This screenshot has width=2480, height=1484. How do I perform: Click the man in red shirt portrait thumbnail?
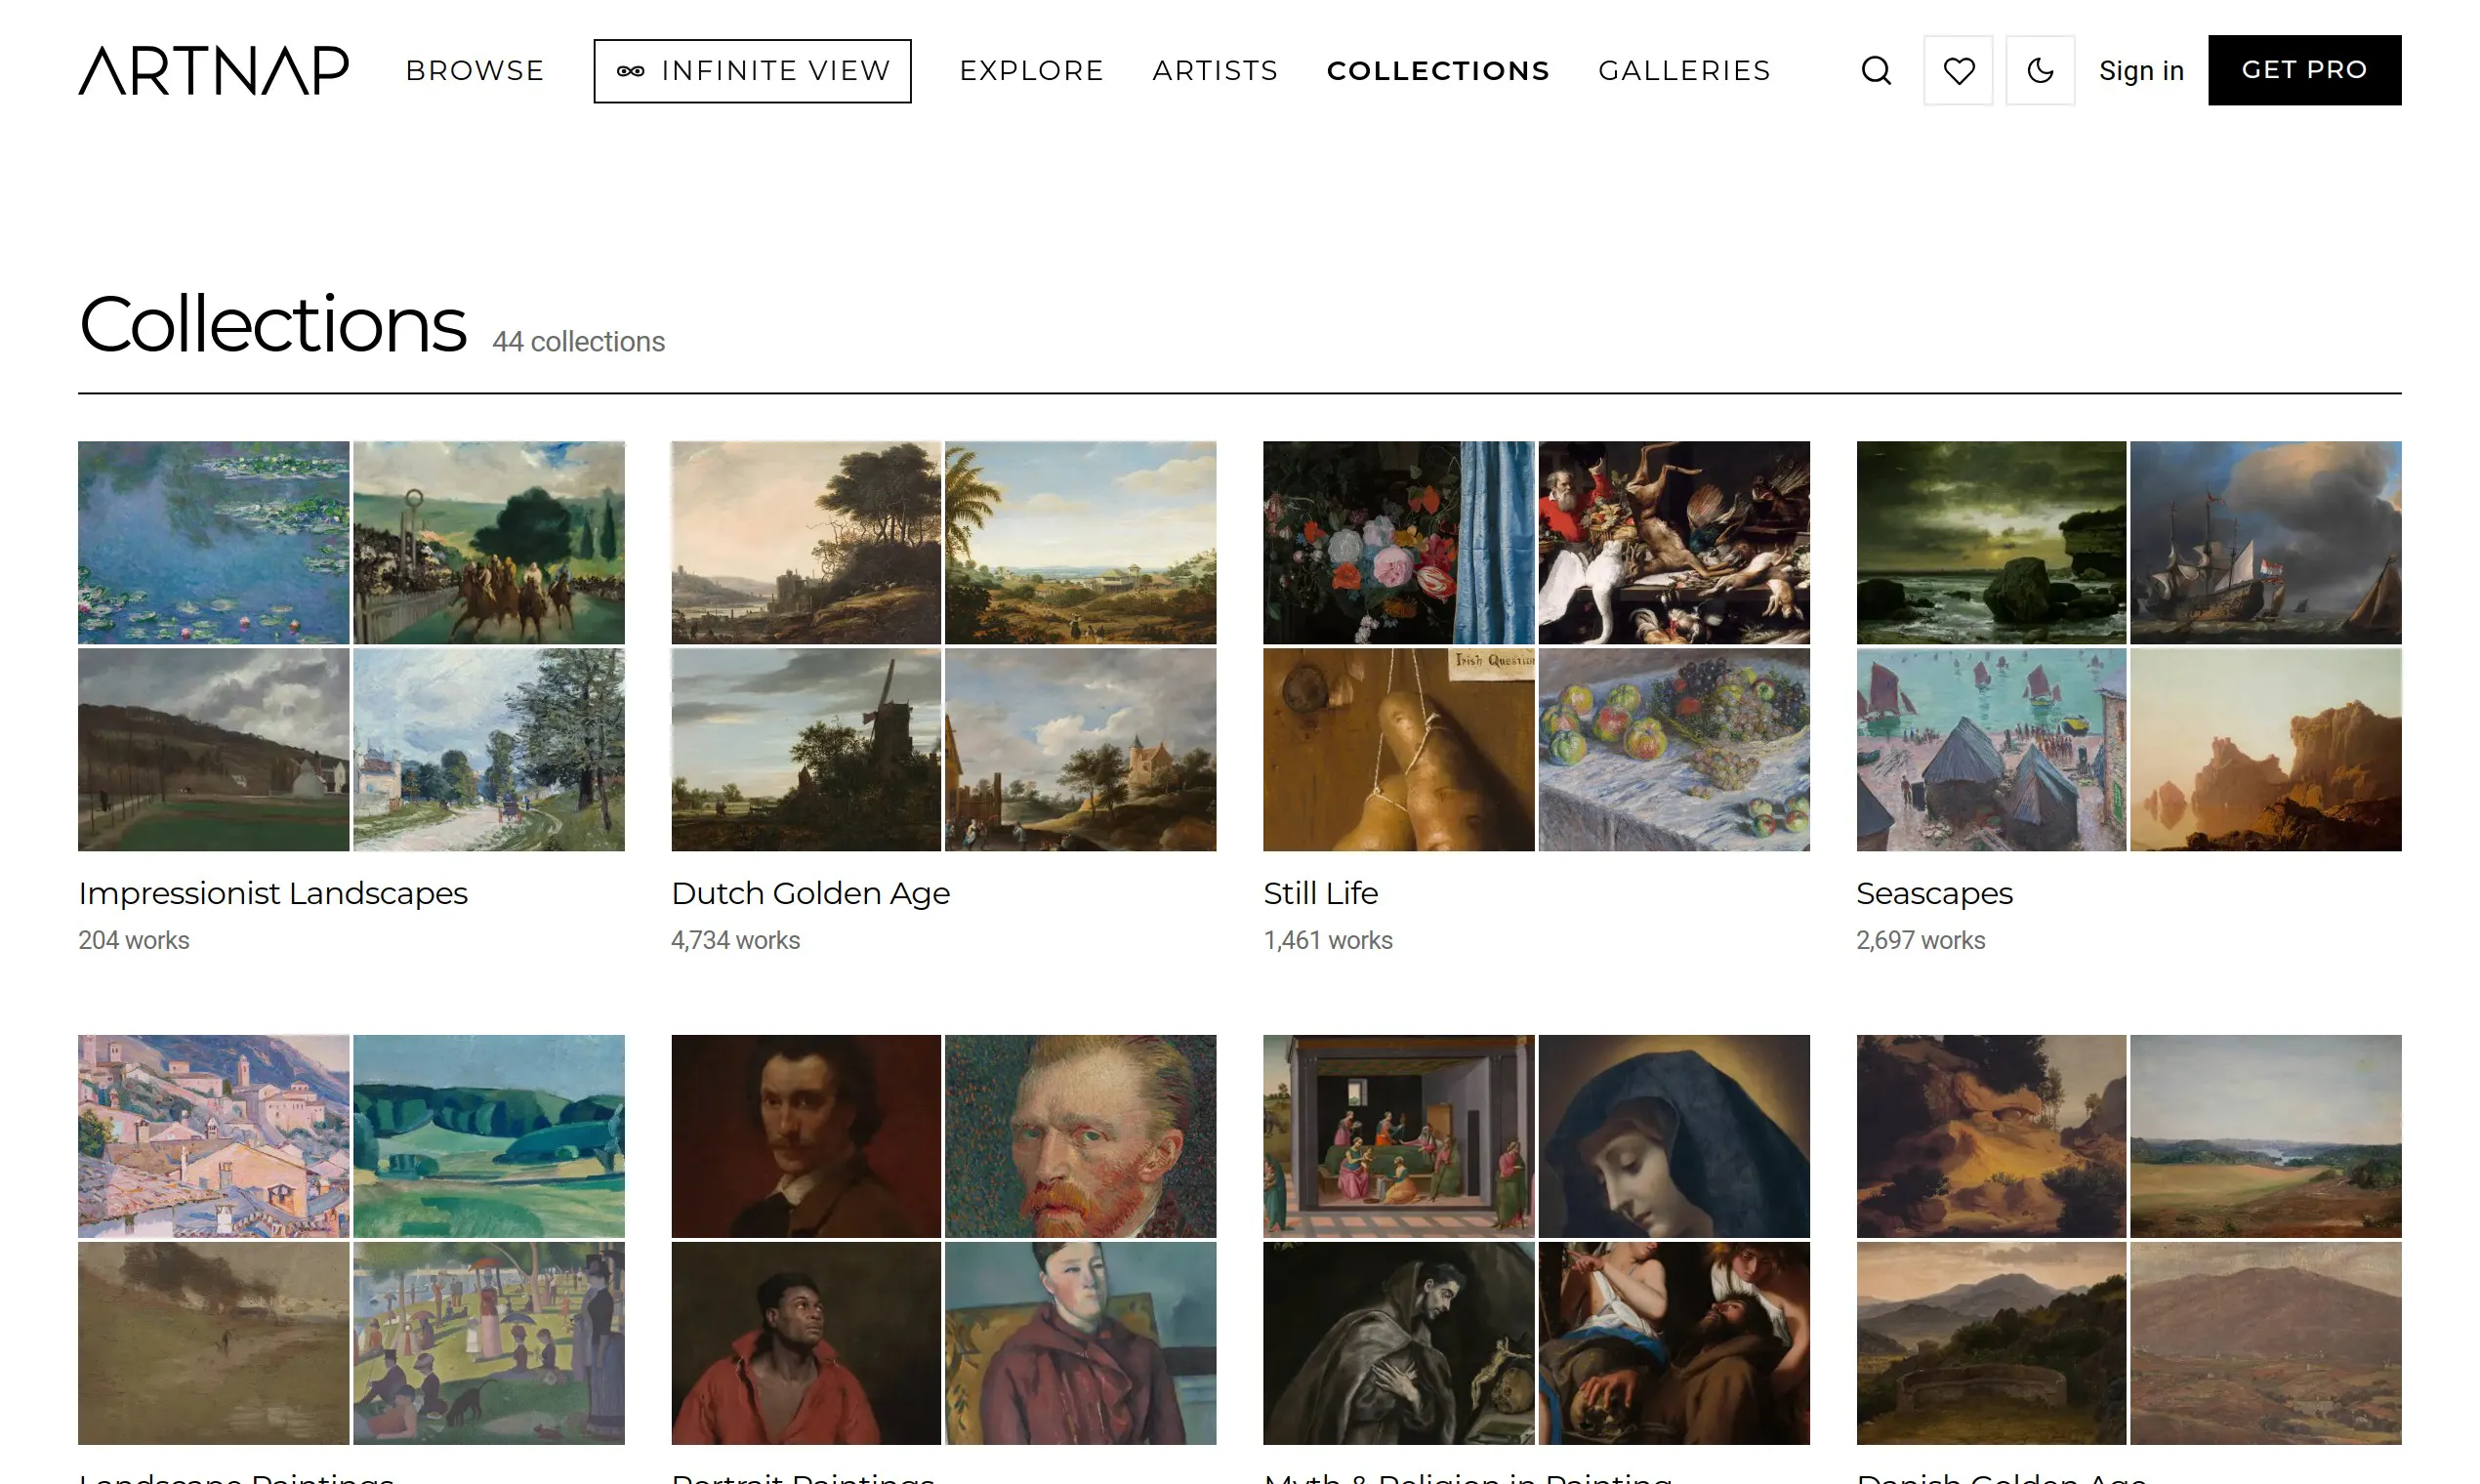[x=806, y=1343]
